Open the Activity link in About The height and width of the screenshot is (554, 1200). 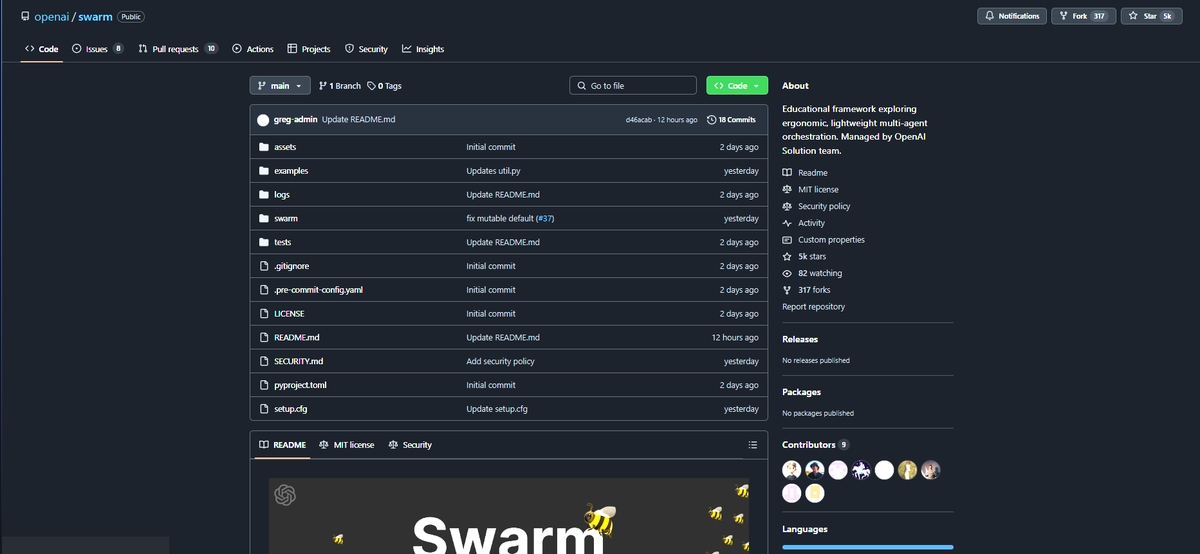(x=804, y=223)
